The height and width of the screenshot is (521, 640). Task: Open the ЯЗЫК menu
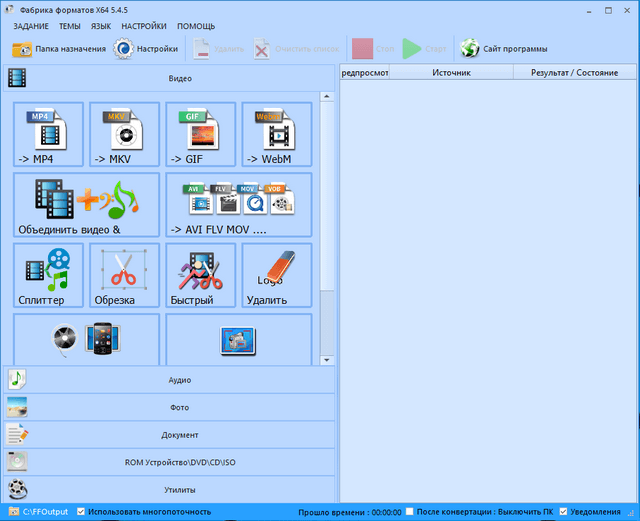pyautogui.click(x=100, y=26)
